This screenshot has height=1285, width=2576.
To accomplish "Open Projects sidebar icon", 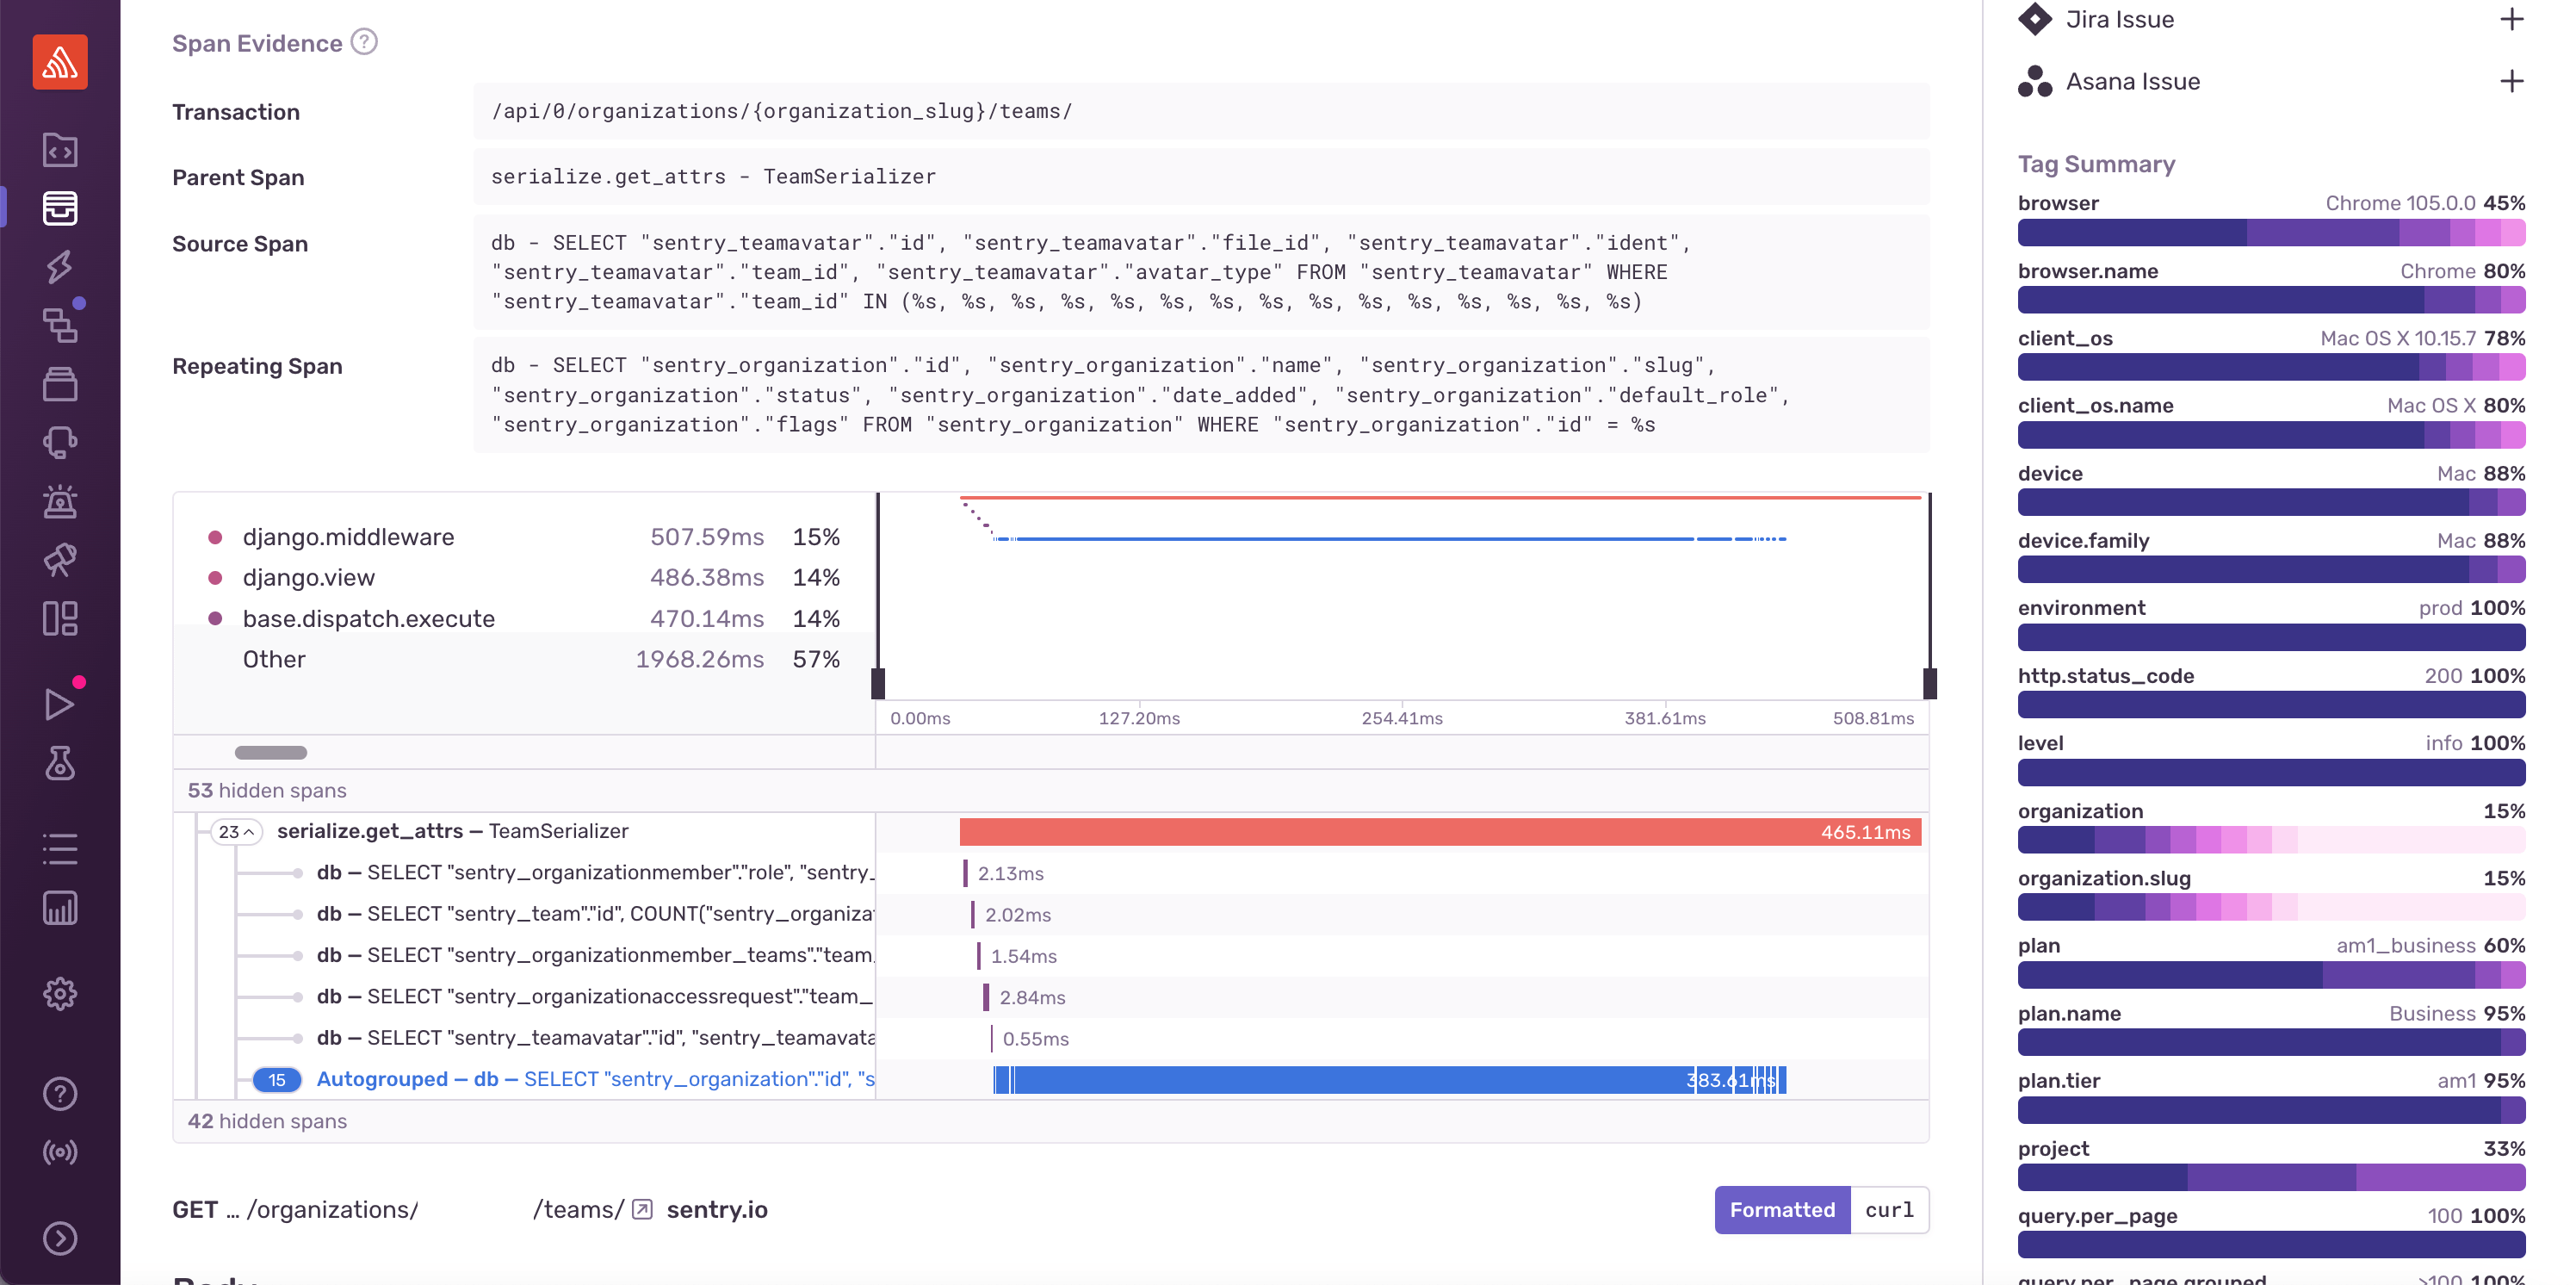I will (x=60, y=150).
